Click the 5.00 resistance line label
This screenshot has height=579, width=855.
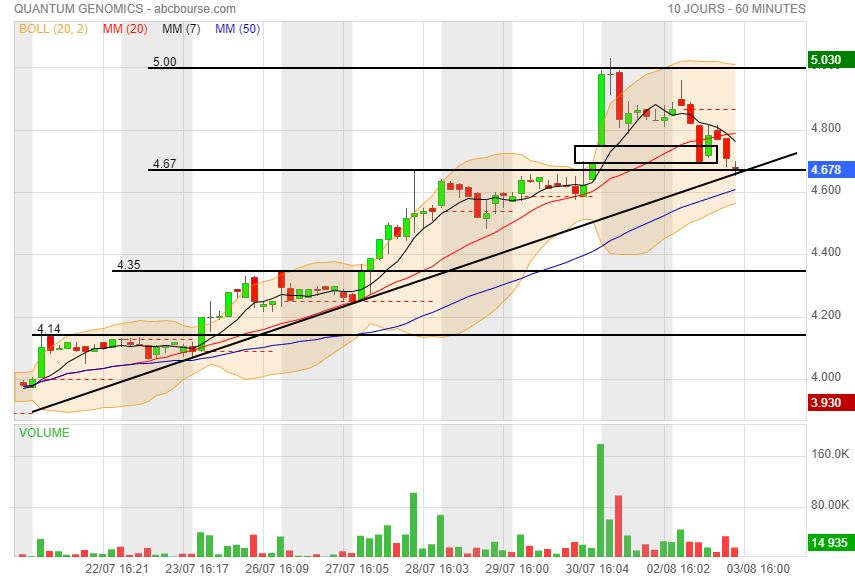[165, 62]
